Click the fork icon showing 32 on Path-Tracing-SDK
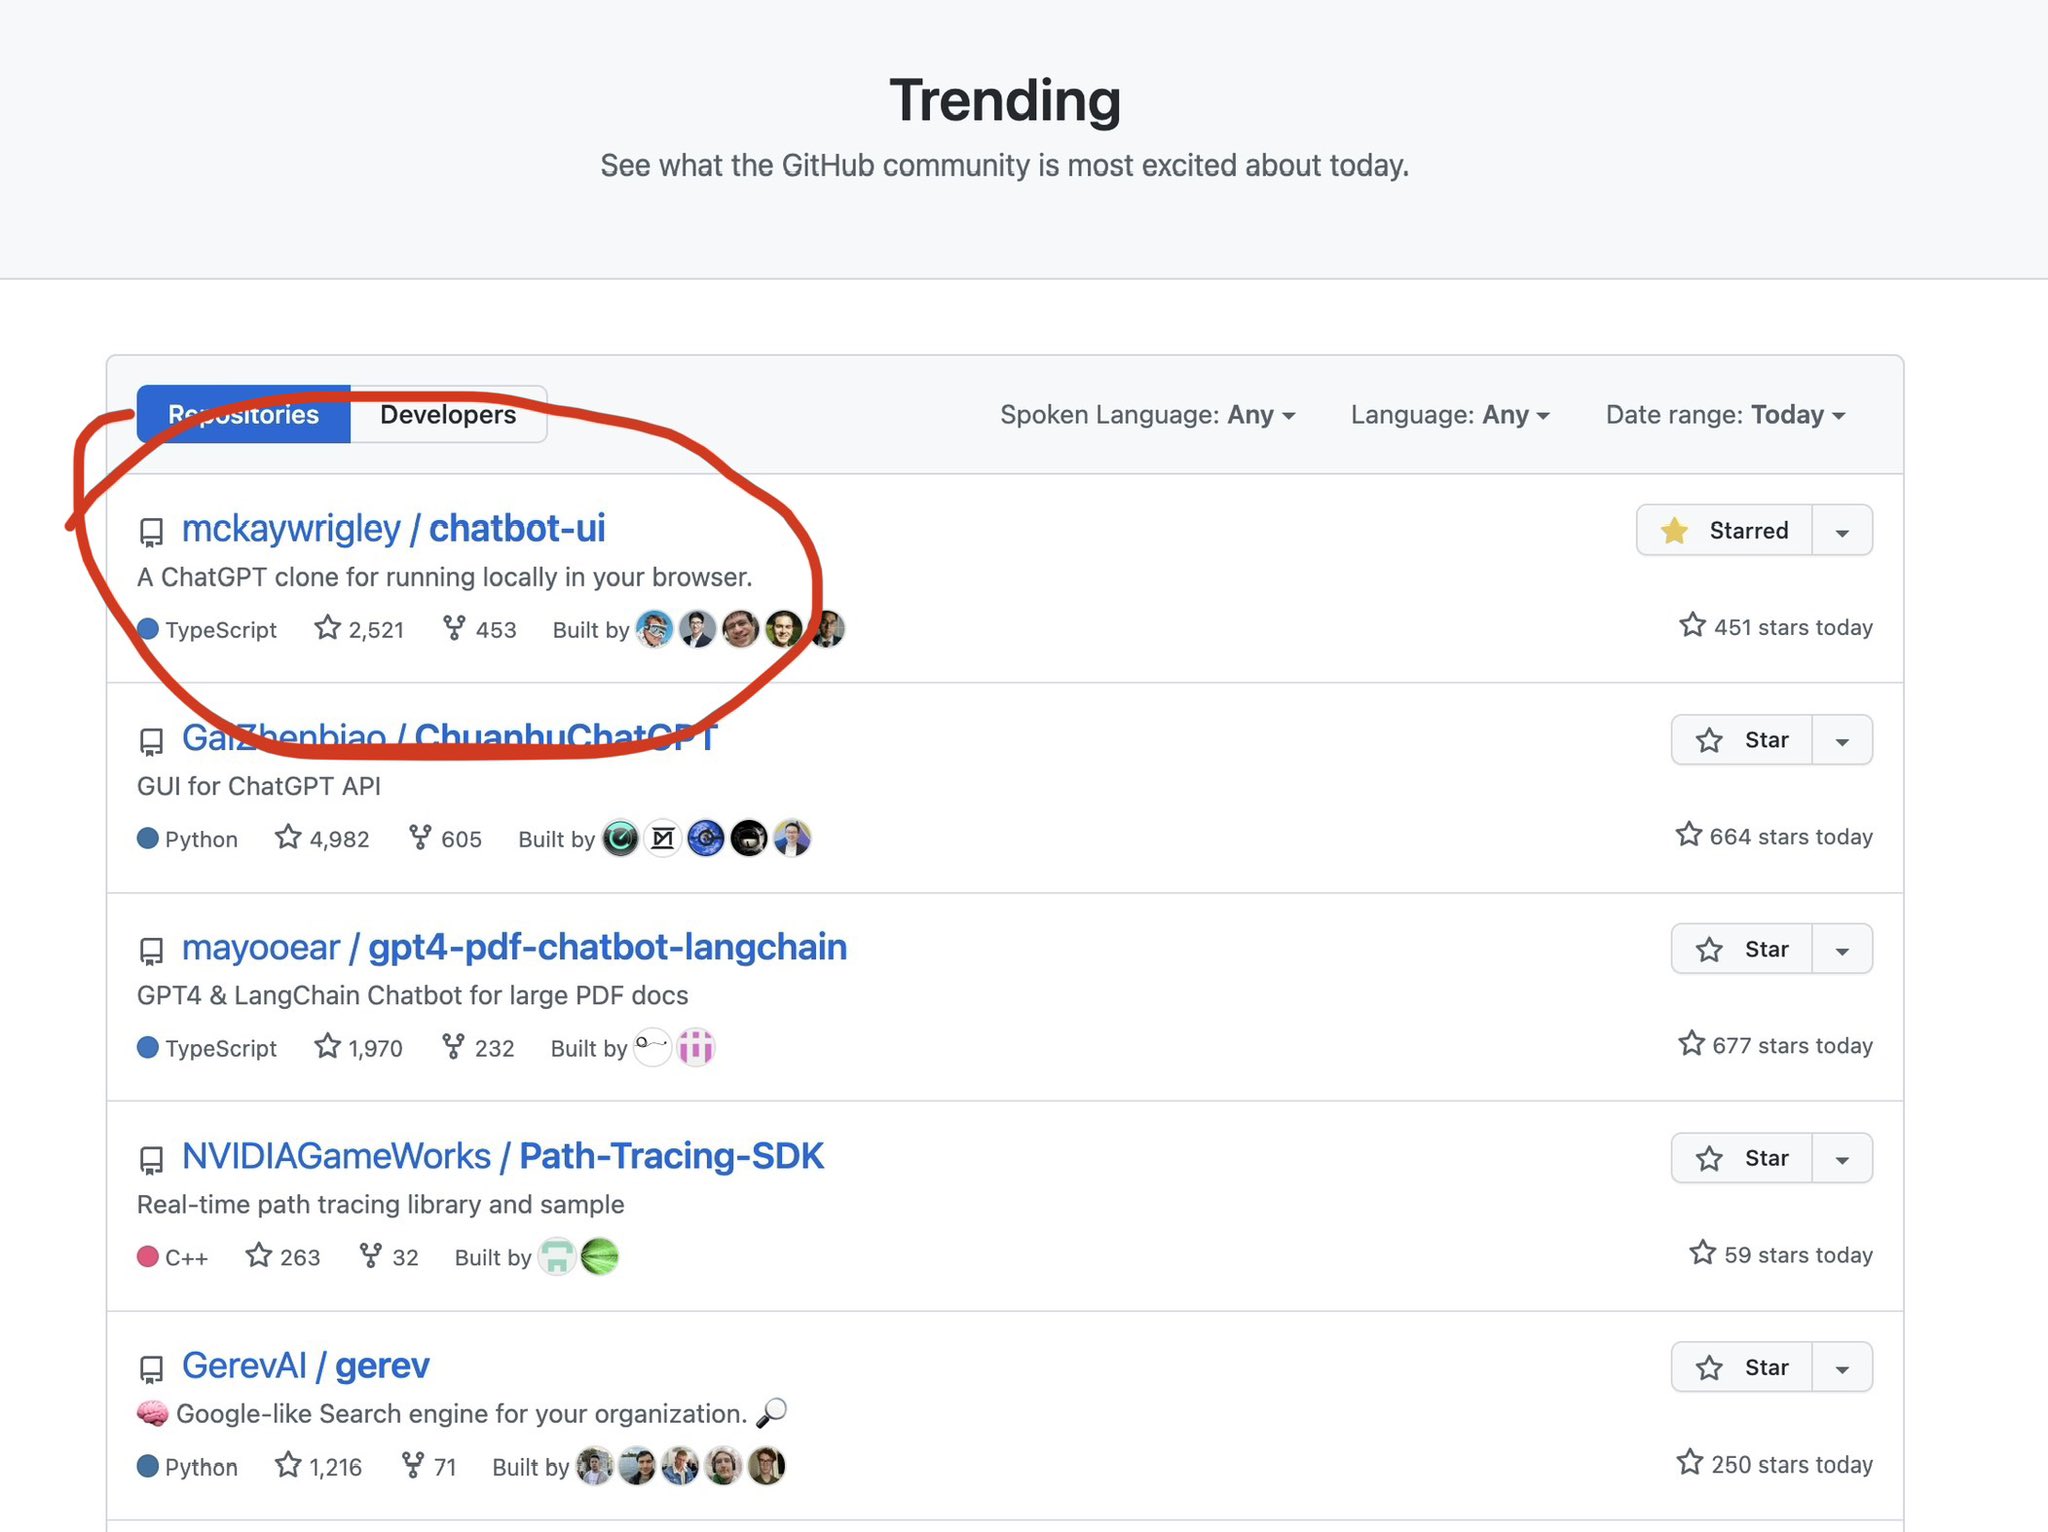Screen dimensions: 2048x1532 [372, 1256]
